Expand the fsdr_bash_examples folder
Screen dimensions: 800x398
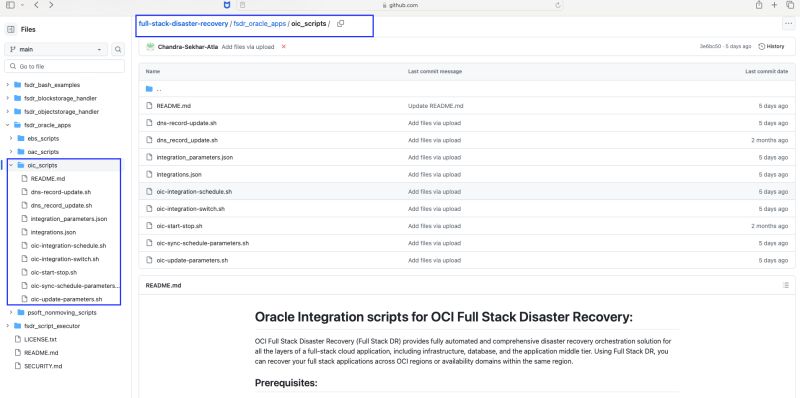coord(8,85)
